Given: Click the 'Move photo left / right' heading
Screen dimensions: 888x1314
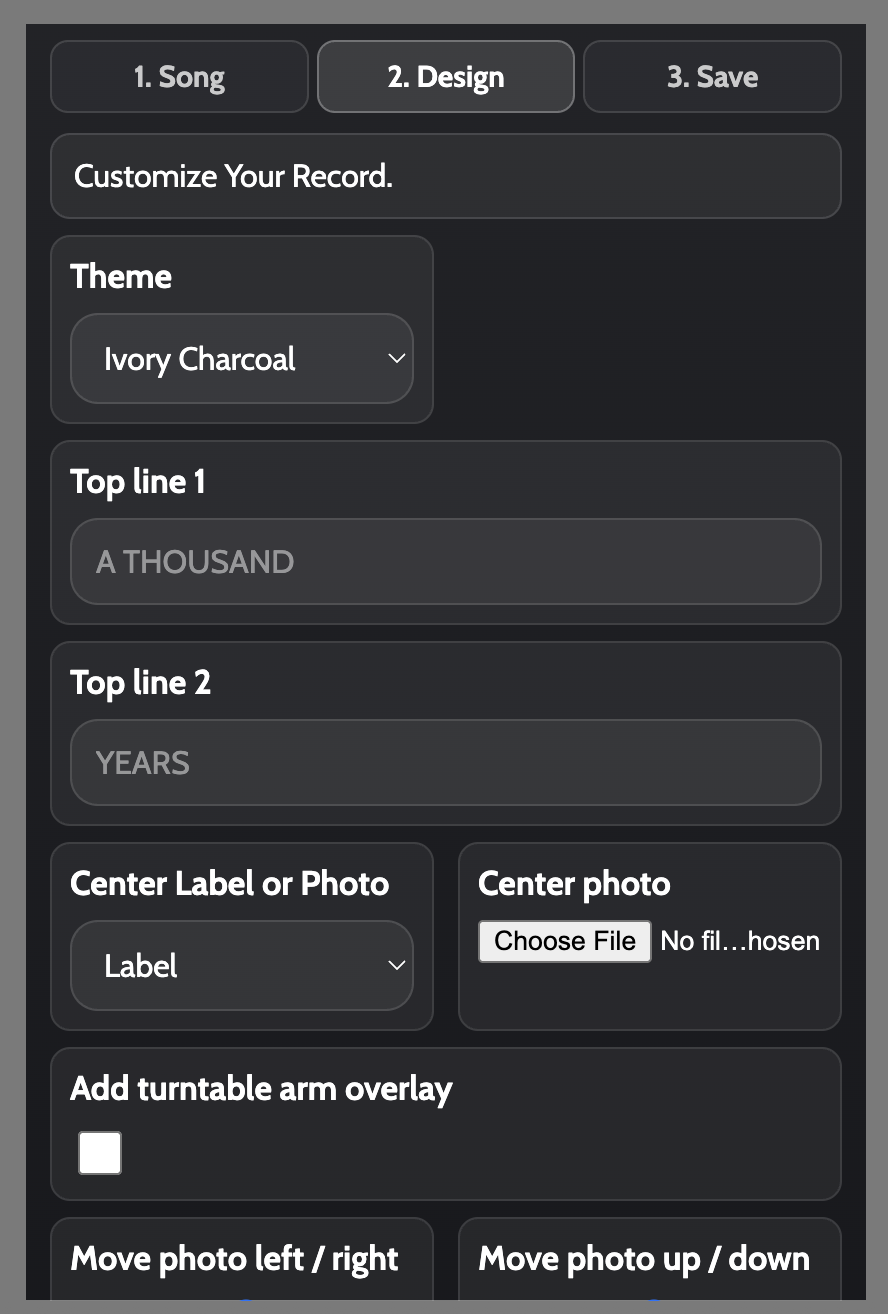Looking at the screenshot, I should (x=235, y=1259).
